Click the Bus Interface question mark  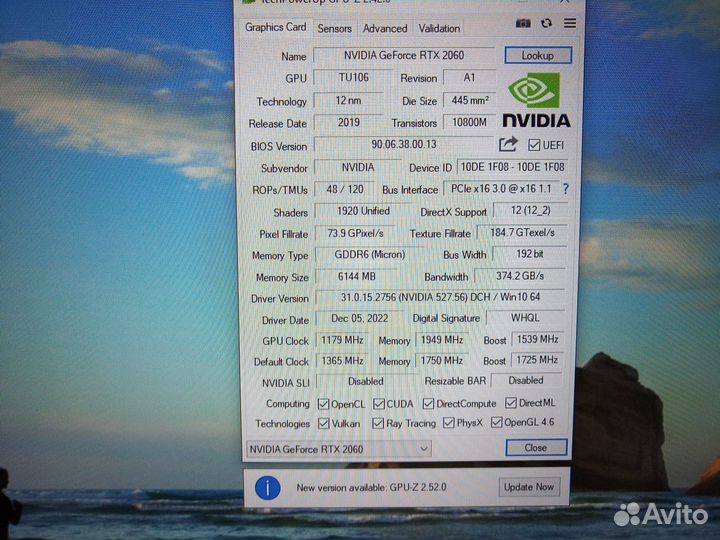point(565,189)
